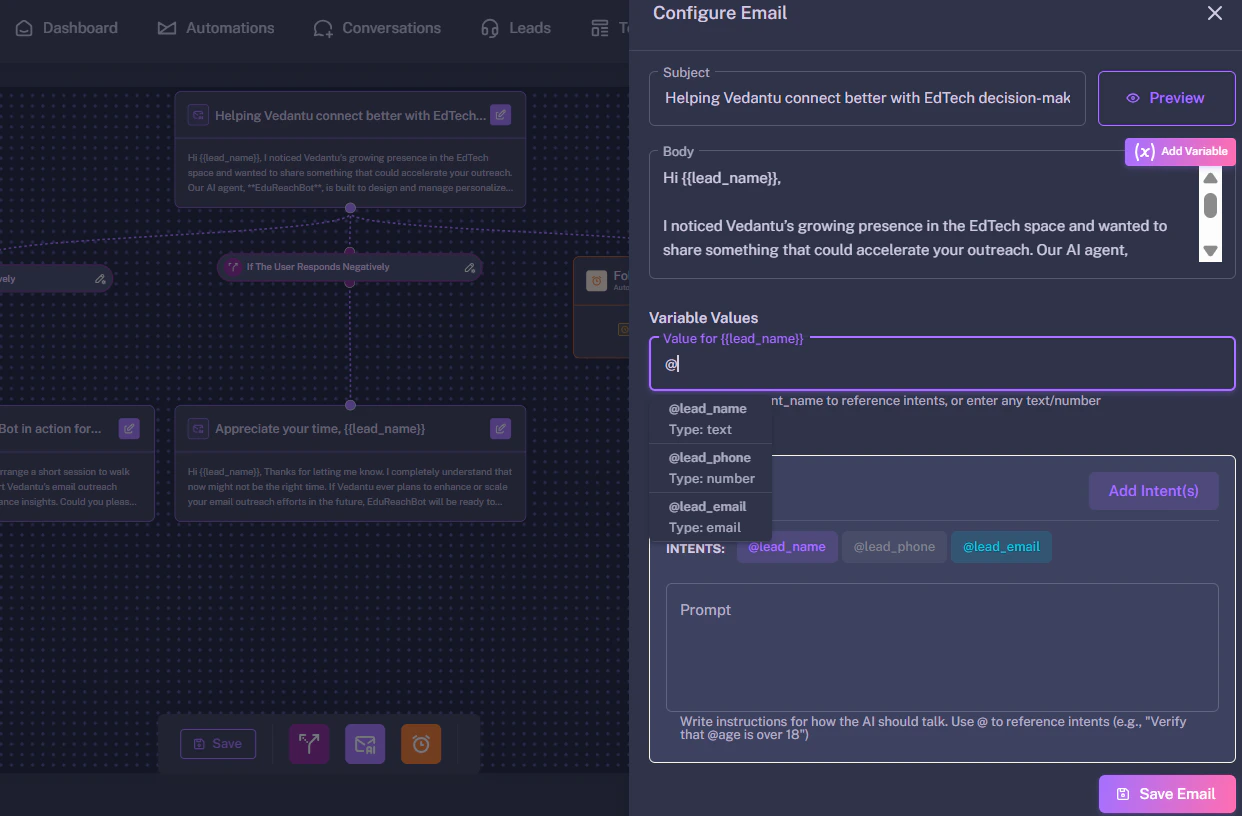The width and height of the screenshot is (1242, 816).
Task: Select @lead_phone from the variable suggestions
Action: pyautogui.click(x=710, y=466)
